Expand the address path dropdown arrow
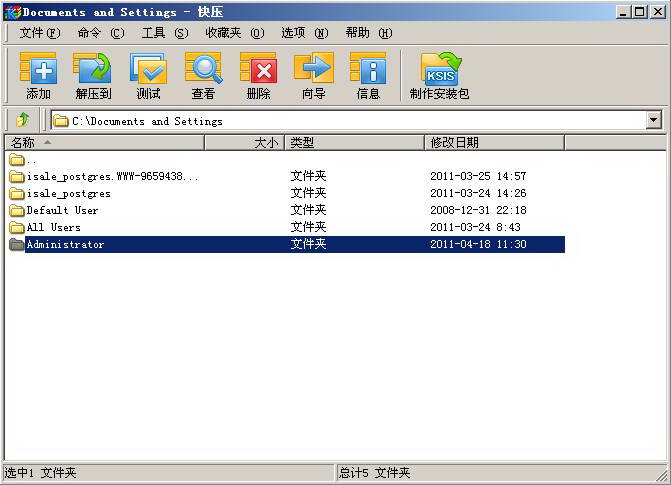 click(x=654, y=120)
